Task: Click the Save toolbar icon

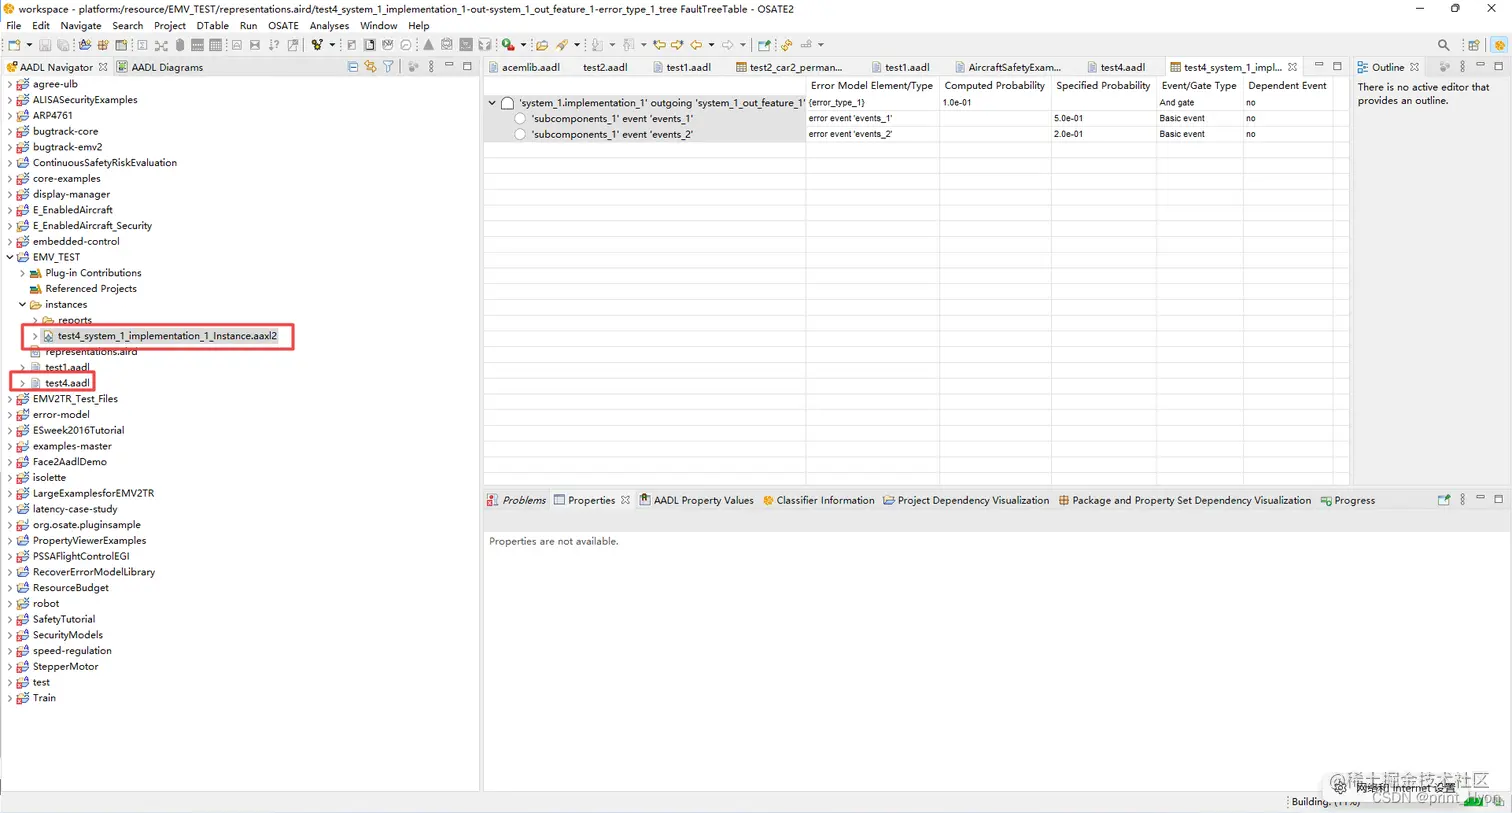Action: click(x=45, y=45)
